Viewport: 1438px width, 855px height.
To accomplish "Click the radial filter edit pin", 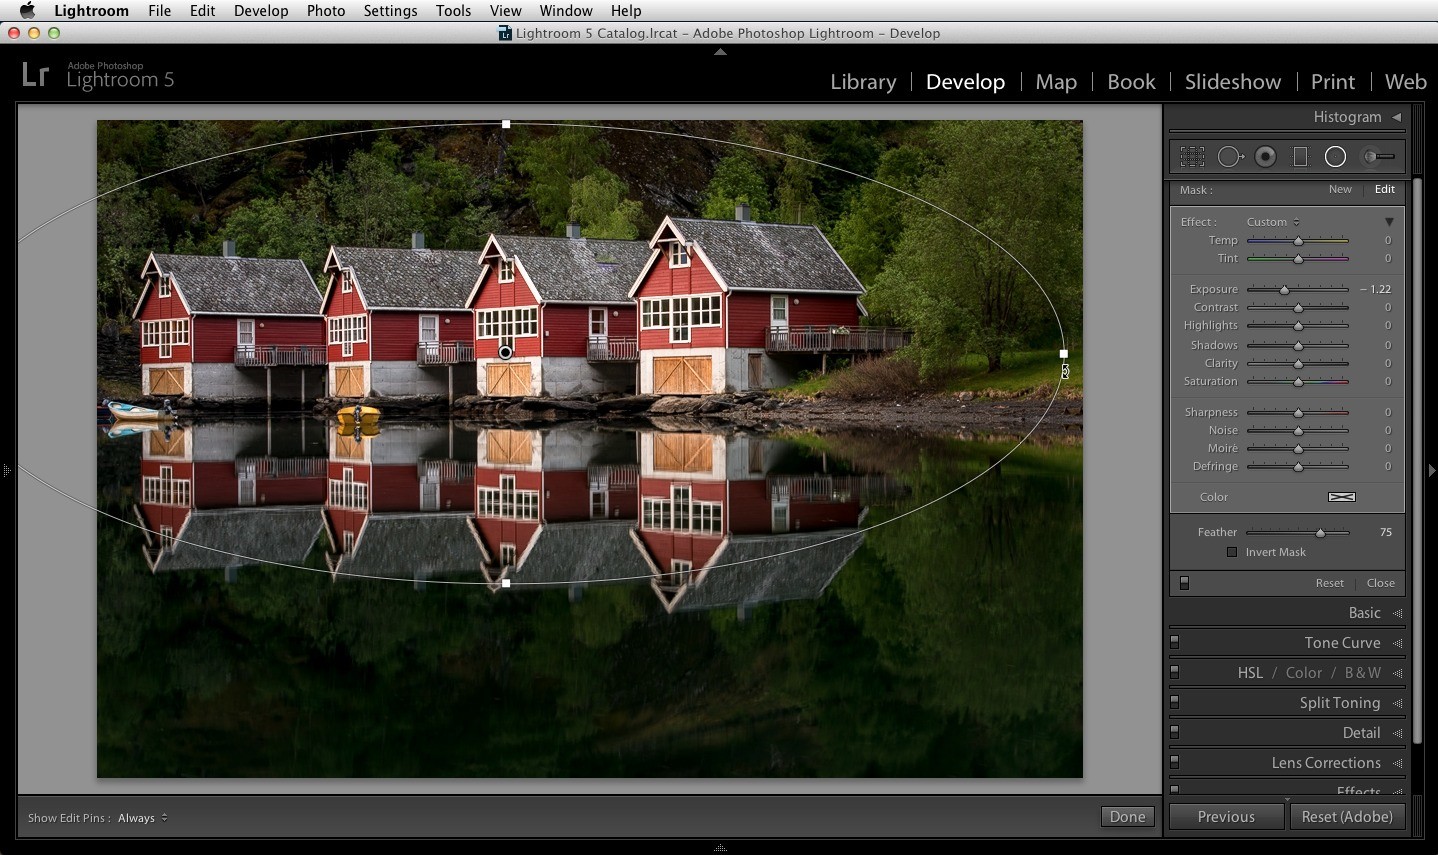I will [x=505, y=352].
